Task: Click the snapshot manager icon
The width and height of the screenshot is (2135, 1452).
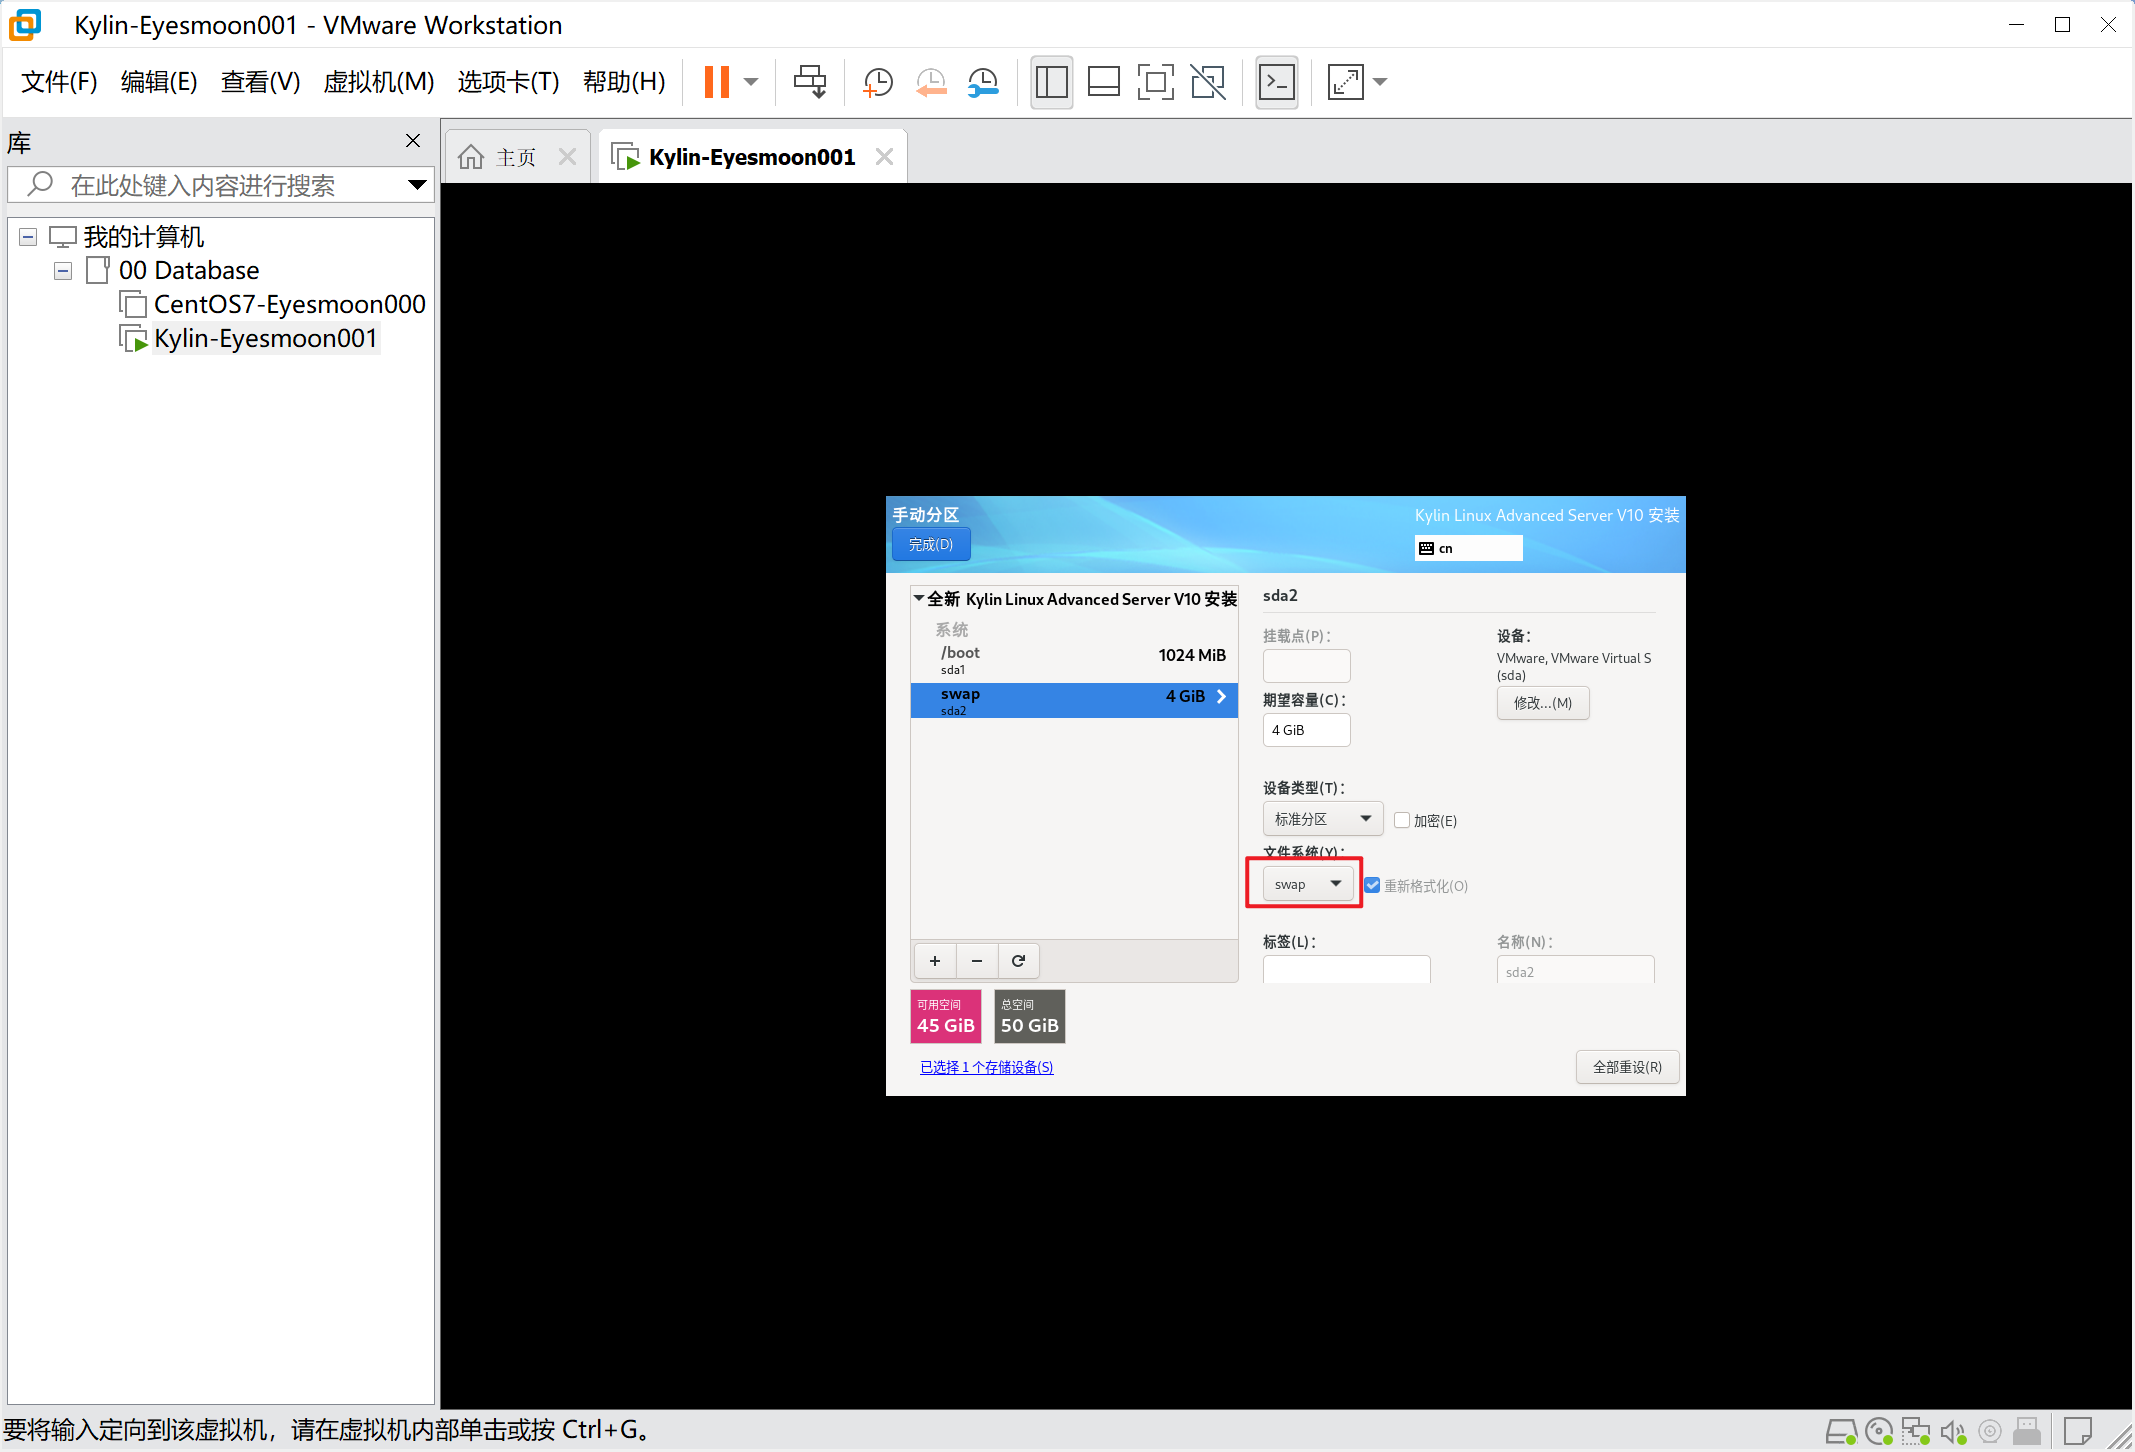Action: tap(985, 81)
